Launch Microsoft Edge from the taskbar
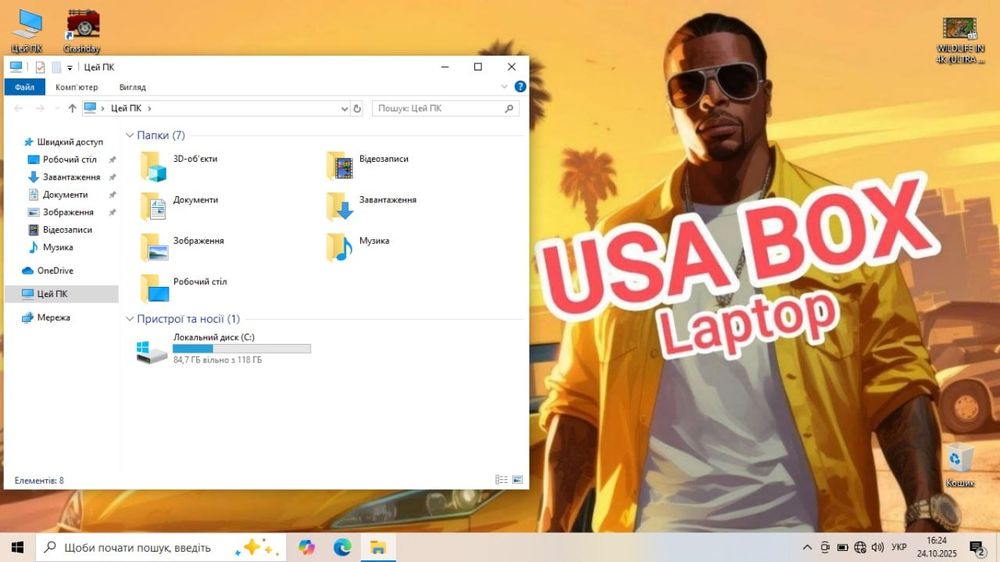This screenshot has height=562, width=1000. pyautogui.click(x=342, y=547)
